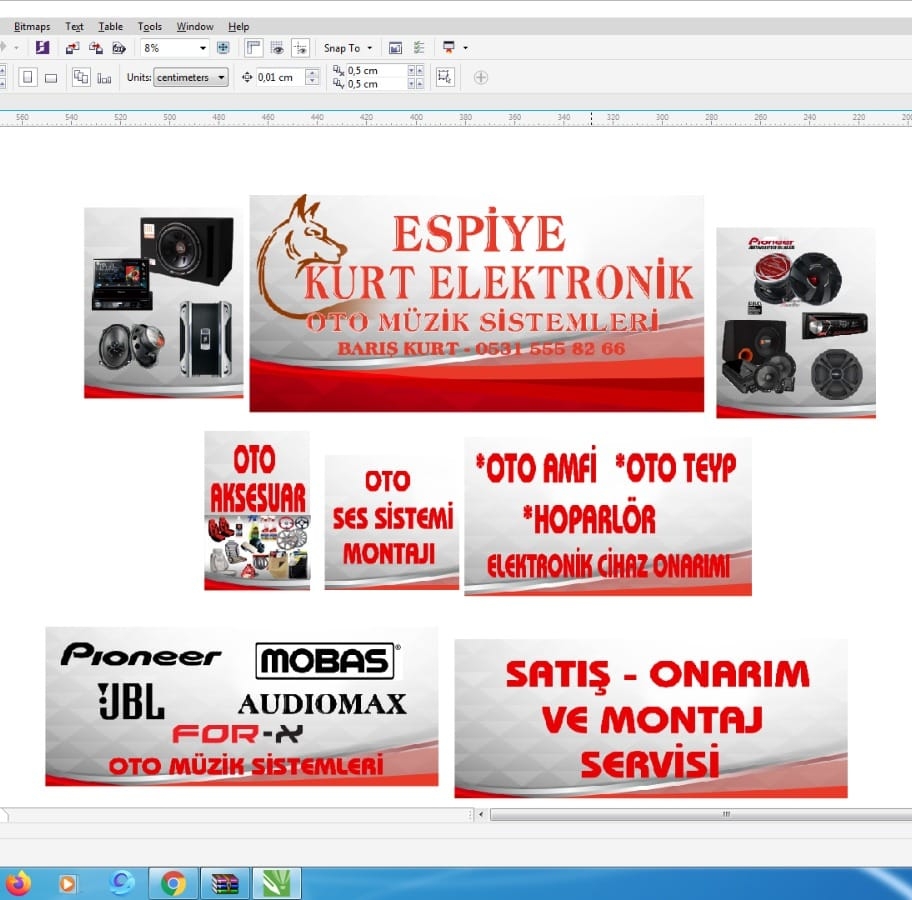Screen dimensions: 912x900
Task: Select the left car audio products image
Action: pyautogui.click(x=163, y=303)
